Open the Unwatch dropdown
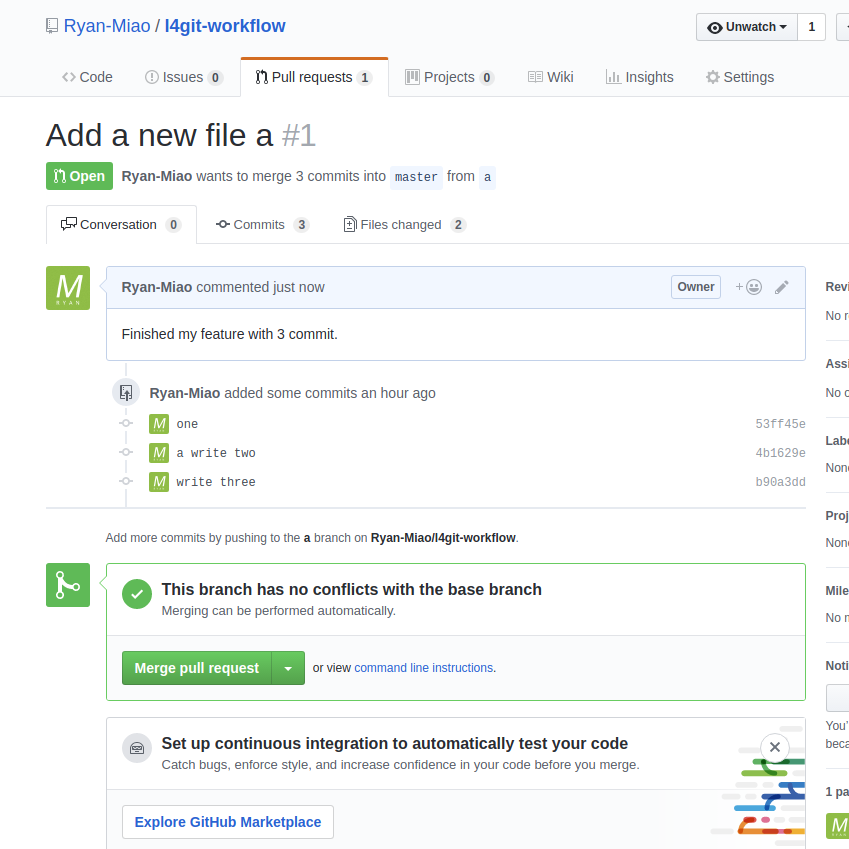Viewport: 849px width, 849px height. tap(747, 27)
